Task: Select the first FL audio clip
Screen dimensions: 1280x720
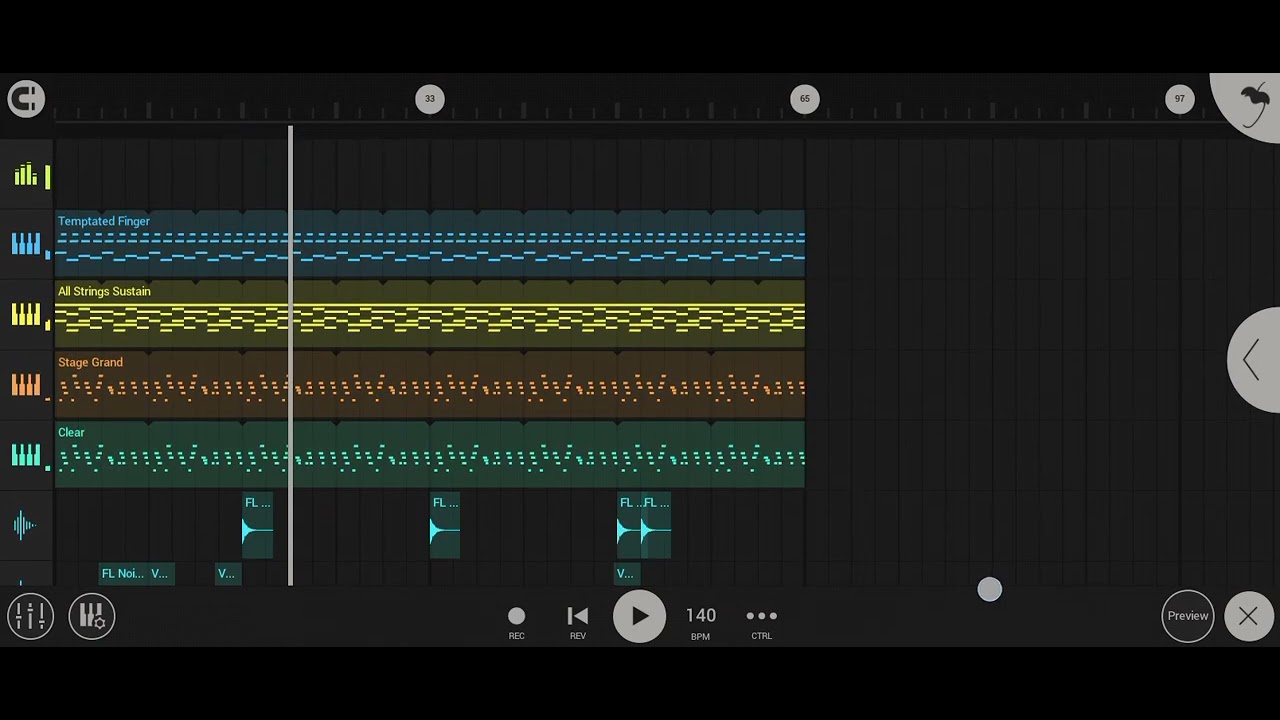Action: pos(257,525)
